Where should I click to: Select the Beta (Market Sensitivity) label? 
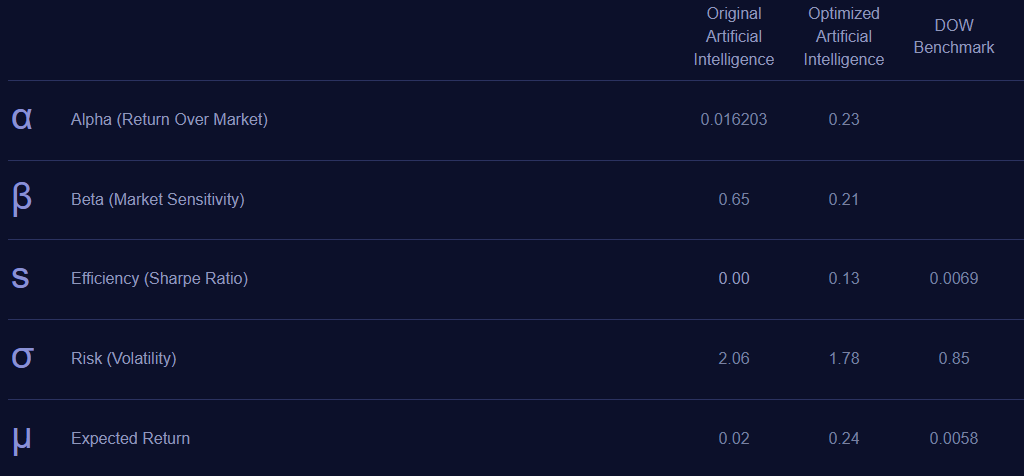tap(157, 199)
